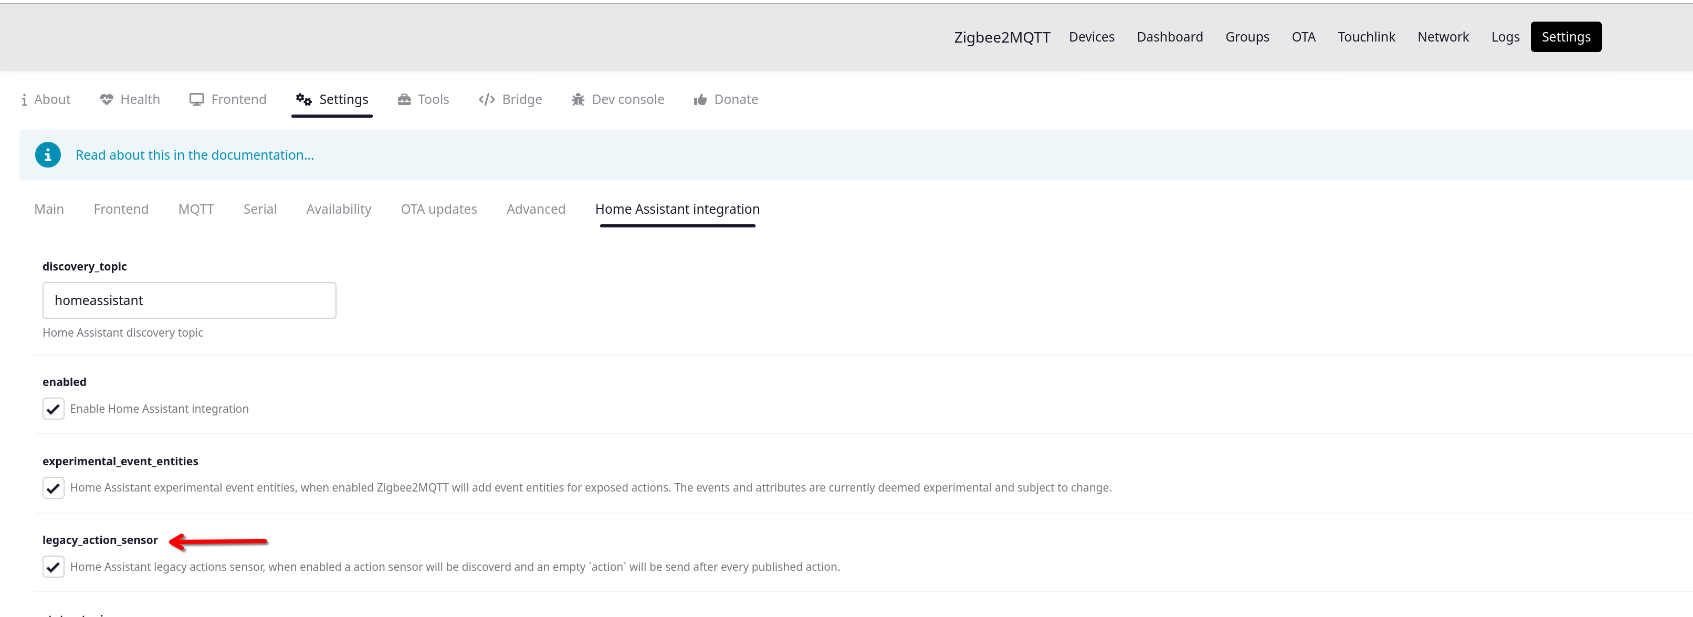This screenshot has width=1693, height=617.
Task: Click the Zigbee2MQTT brand link
Action: pos(1002,37)
